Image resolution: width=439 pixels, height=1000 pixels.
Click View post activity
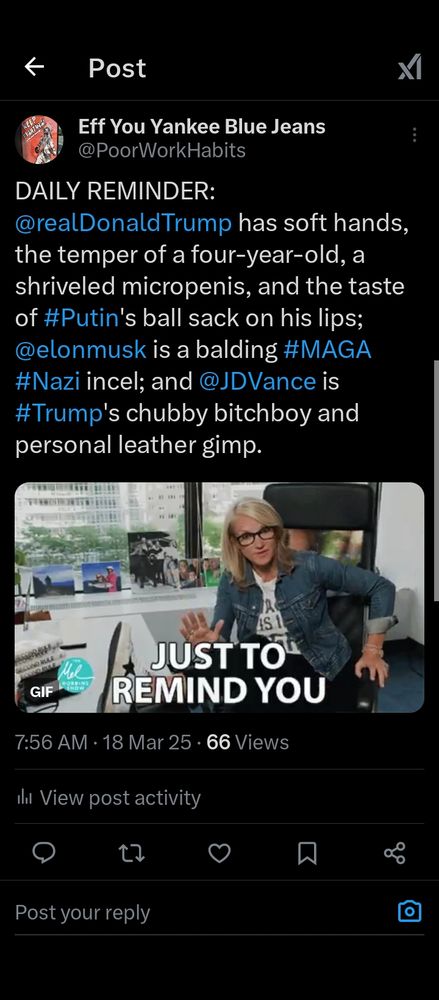coord(108,797)
